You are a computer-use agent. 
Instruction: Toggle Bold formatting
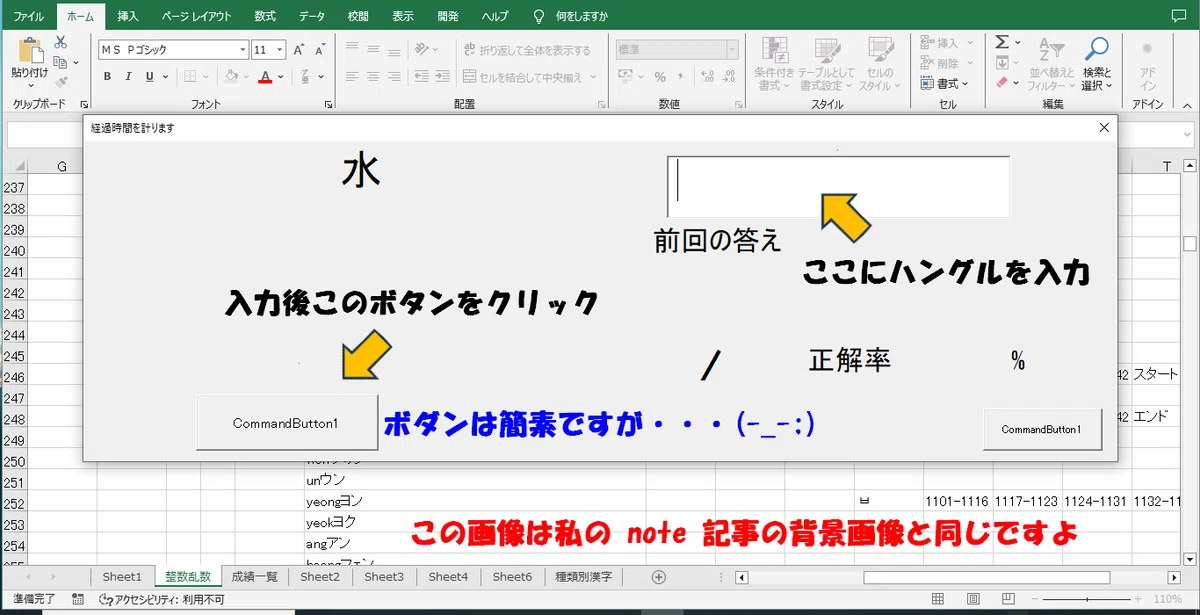tap(107, 76)
